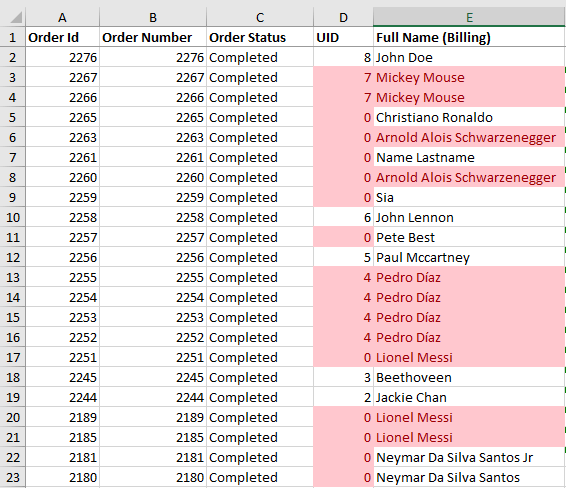Image resolution: width=566 pixels, height=488 pixels.
Task: Click the Select All corner triangle
Action: point(13,17)
